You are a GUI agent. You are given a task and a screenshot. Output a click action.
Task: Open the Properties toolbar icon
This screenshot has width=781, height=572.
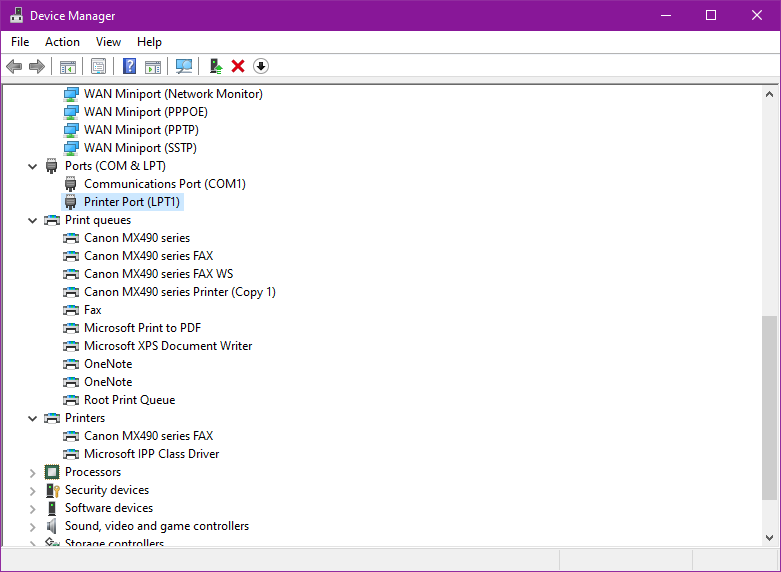coord(99,66)
